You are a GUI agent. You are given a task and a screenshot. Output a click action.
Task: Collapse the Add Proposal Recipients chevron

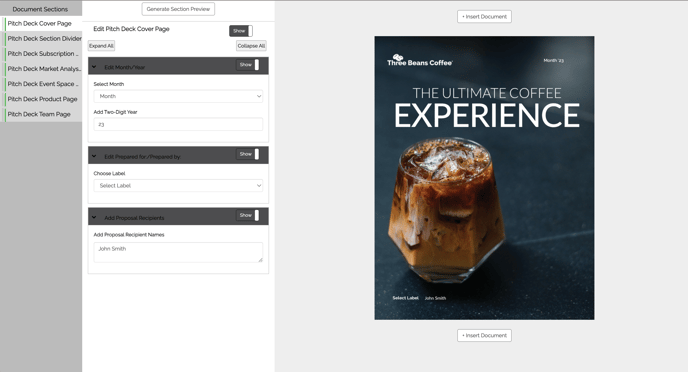point(94,217)
